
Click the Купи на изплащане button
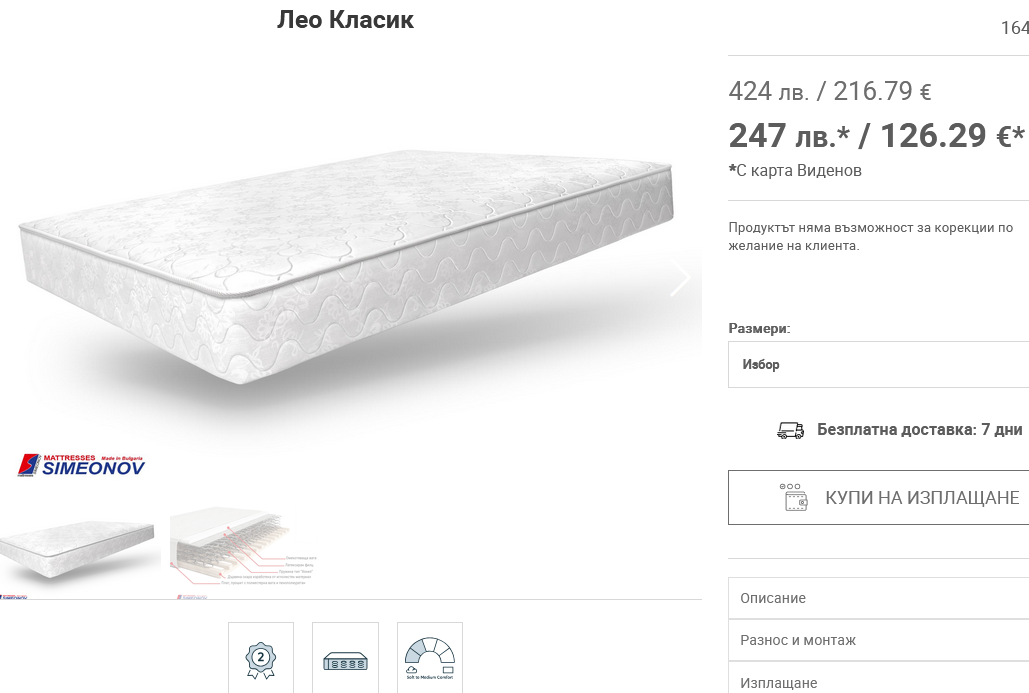click(x=878, y=497)
